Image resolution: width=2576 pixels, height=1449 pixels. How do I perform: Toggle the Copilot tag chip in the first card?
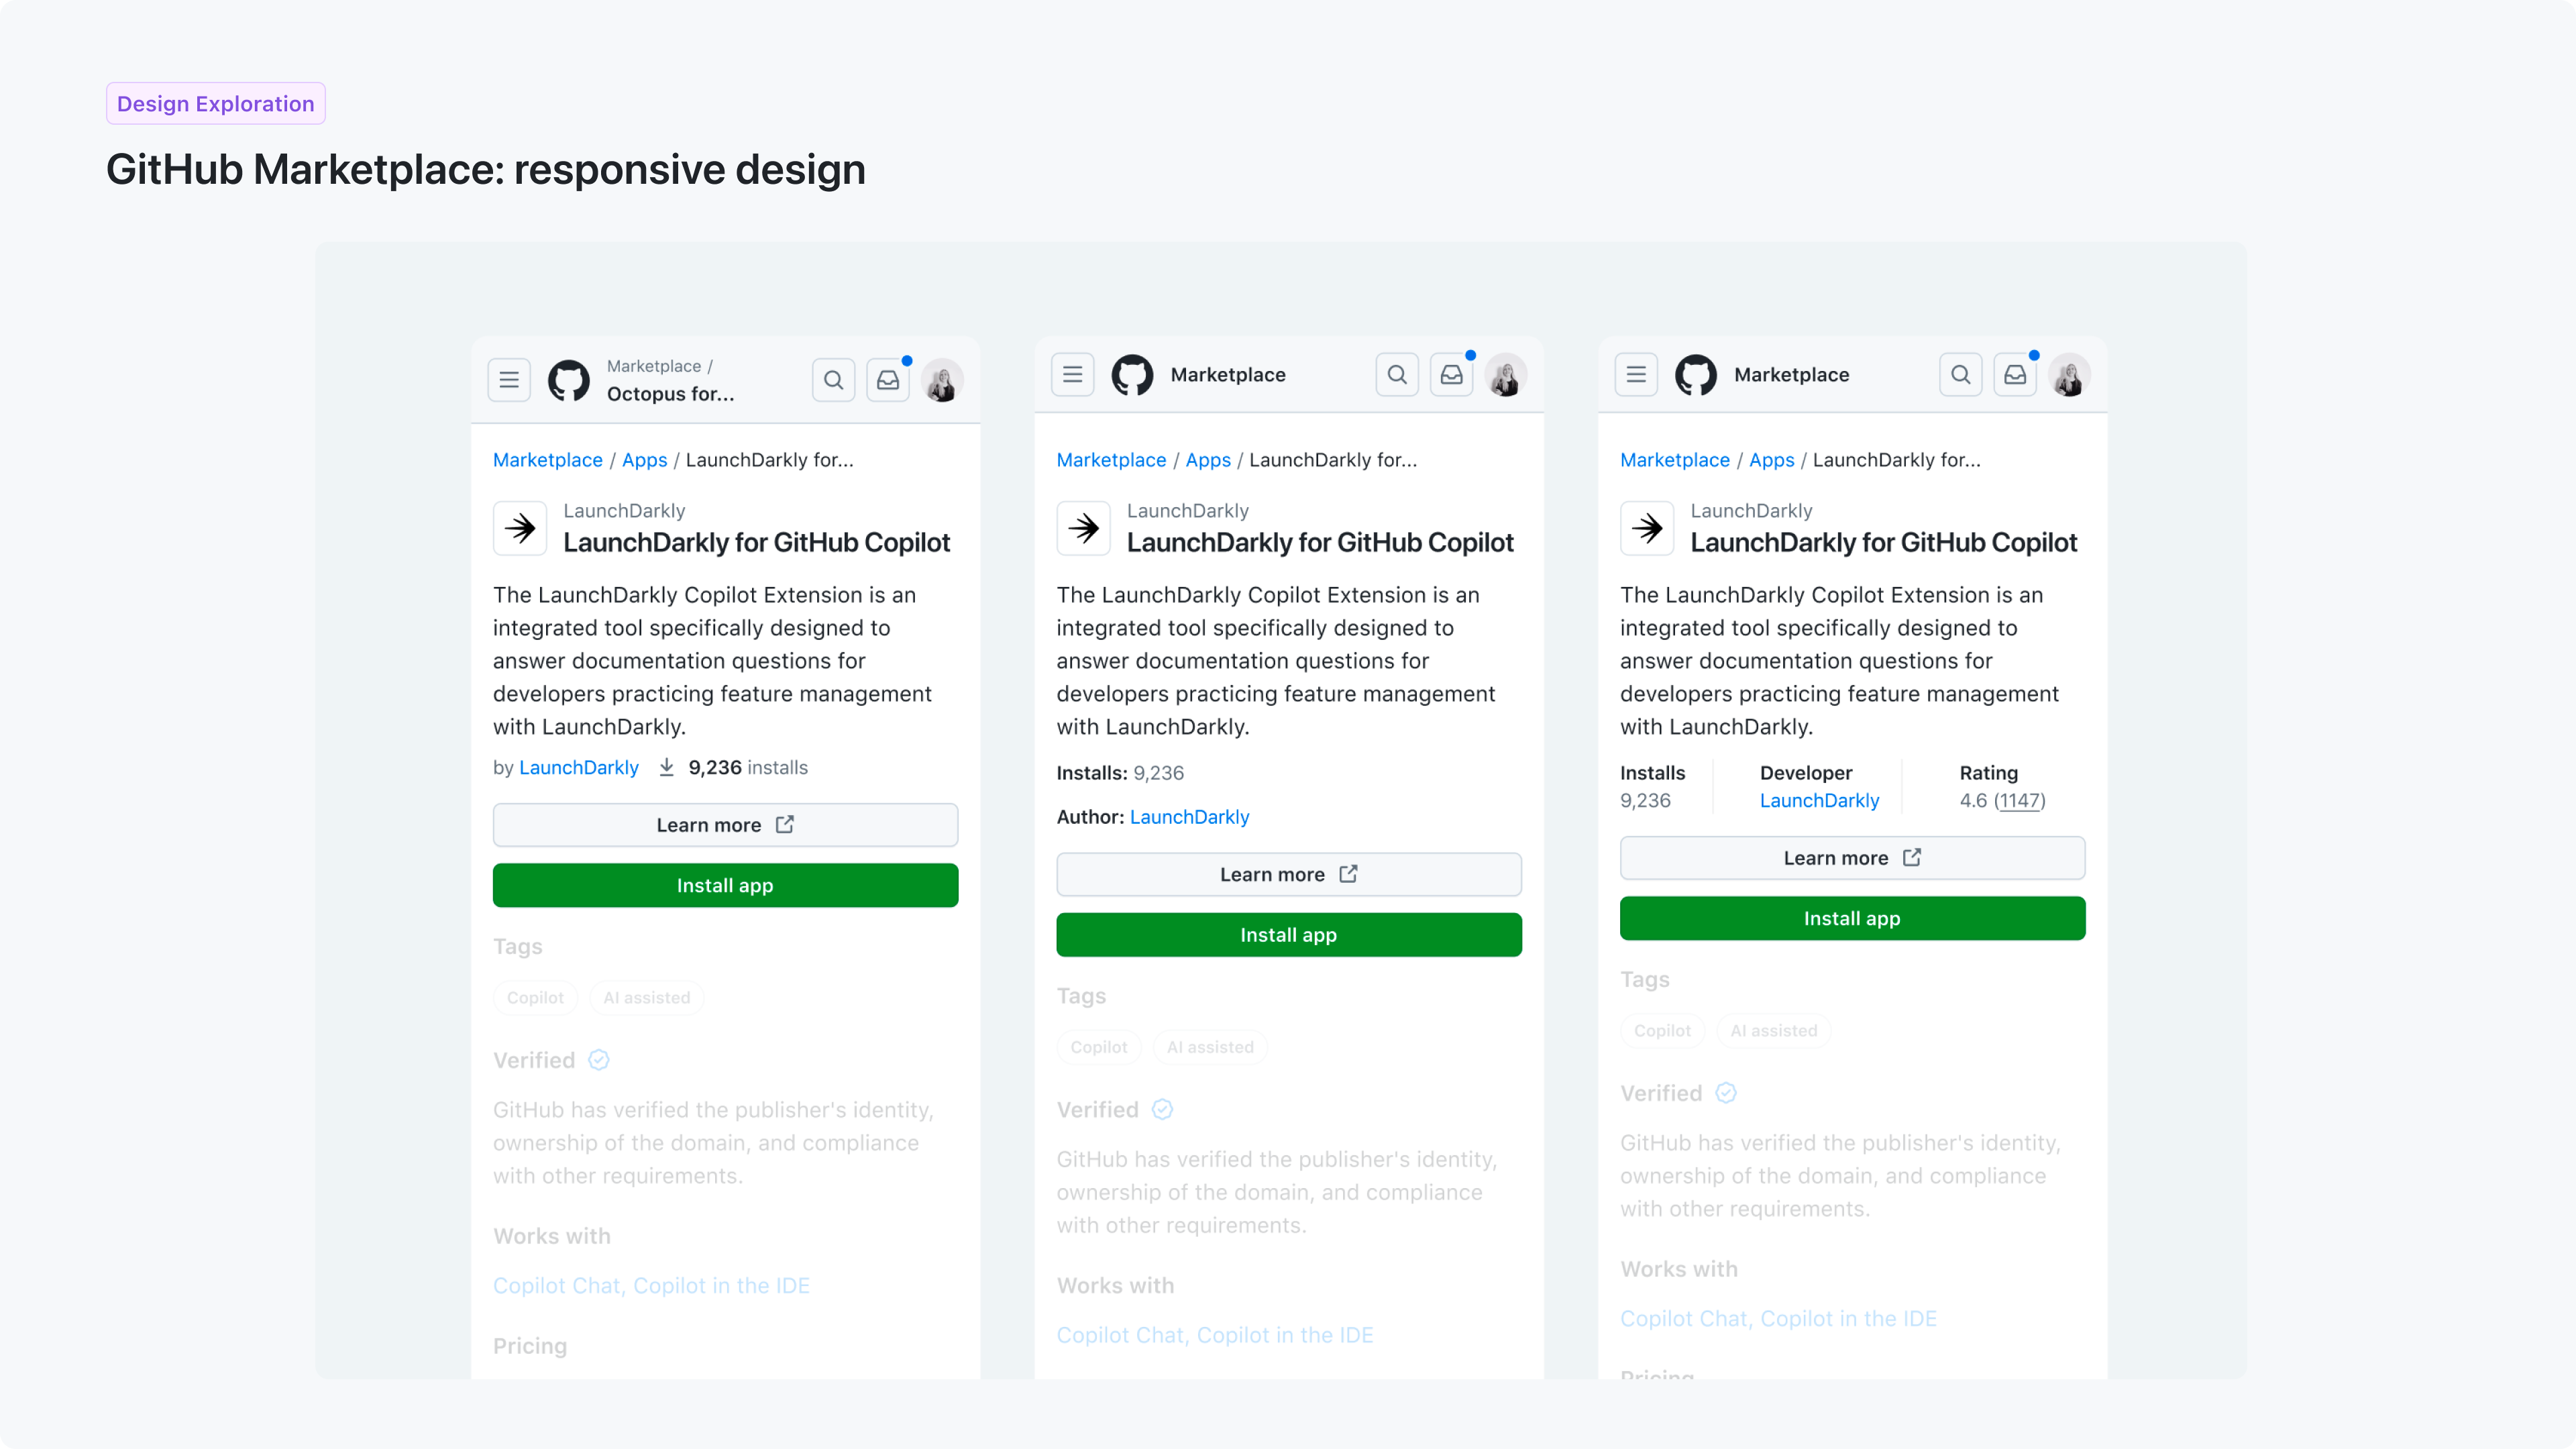click(534, 997)
